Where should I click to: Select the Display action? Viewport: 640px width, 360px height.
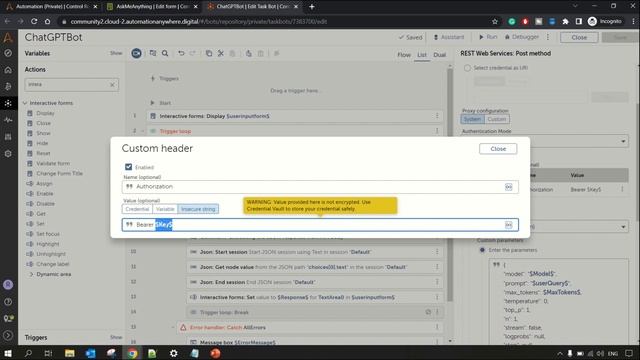pyautogui.click(x=45, y=113)
